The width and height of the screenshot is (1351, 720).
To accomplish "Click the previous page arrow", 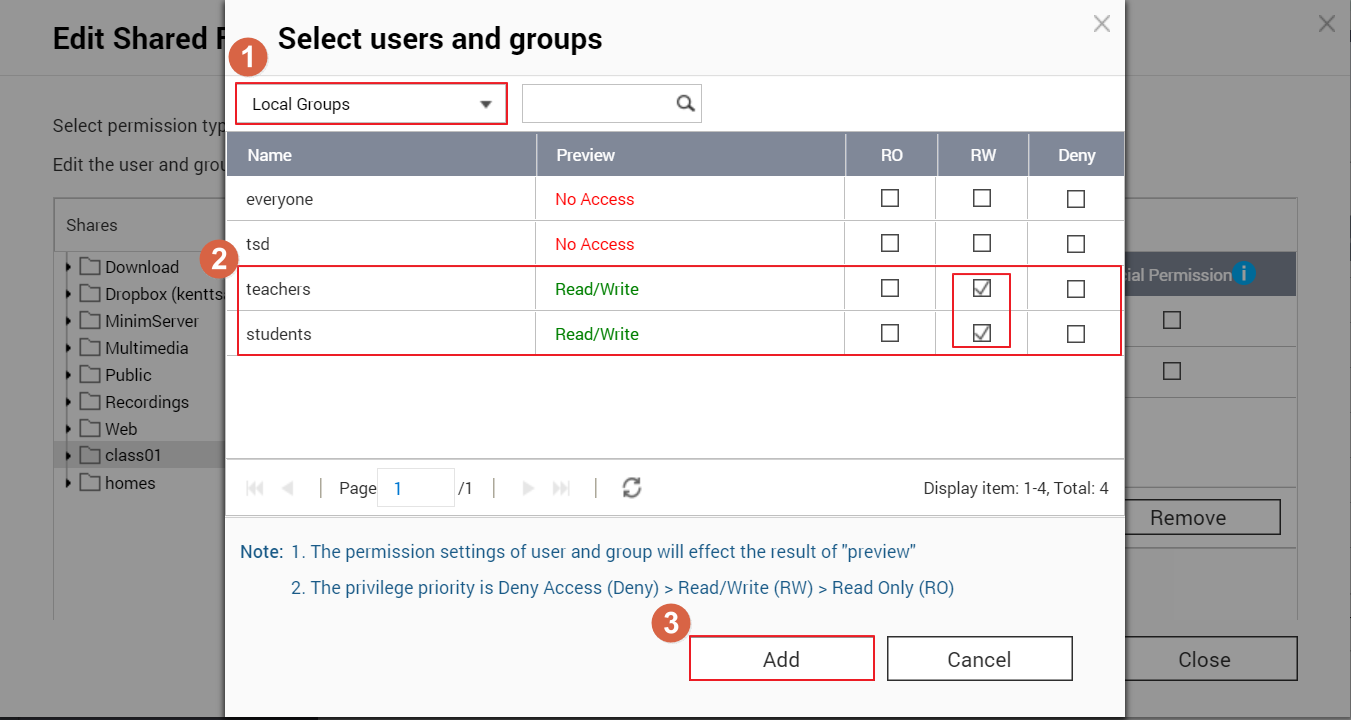I will point(288,488).
